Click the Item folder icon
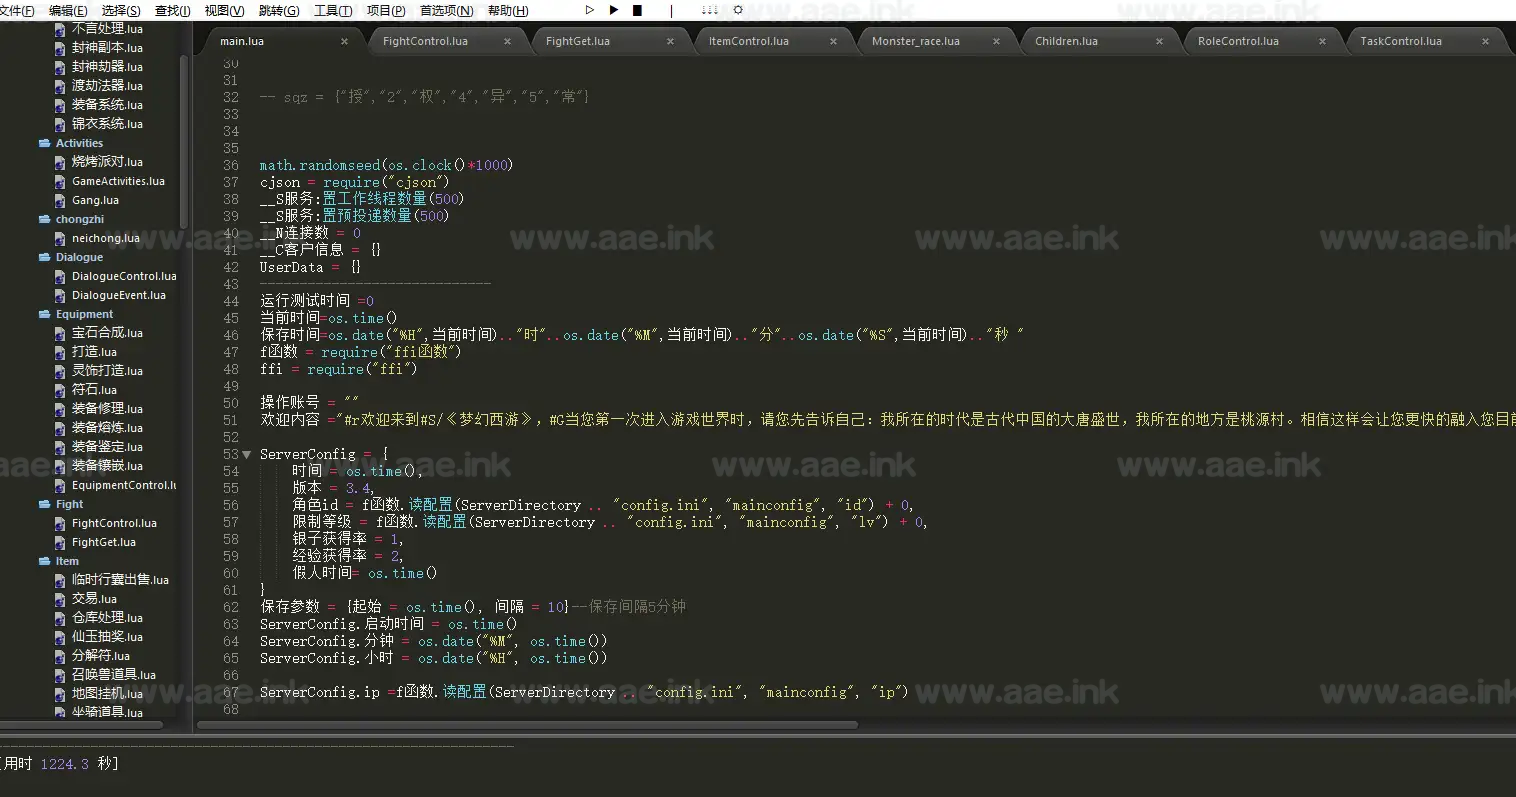 [45, 561]
